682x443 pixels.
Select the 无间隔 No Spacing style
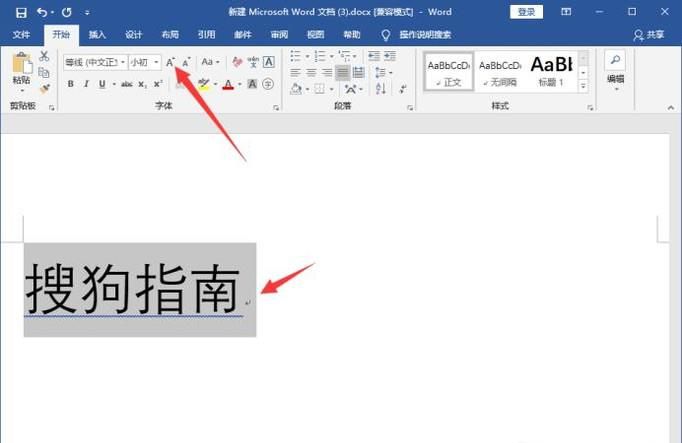pos(500,71)
